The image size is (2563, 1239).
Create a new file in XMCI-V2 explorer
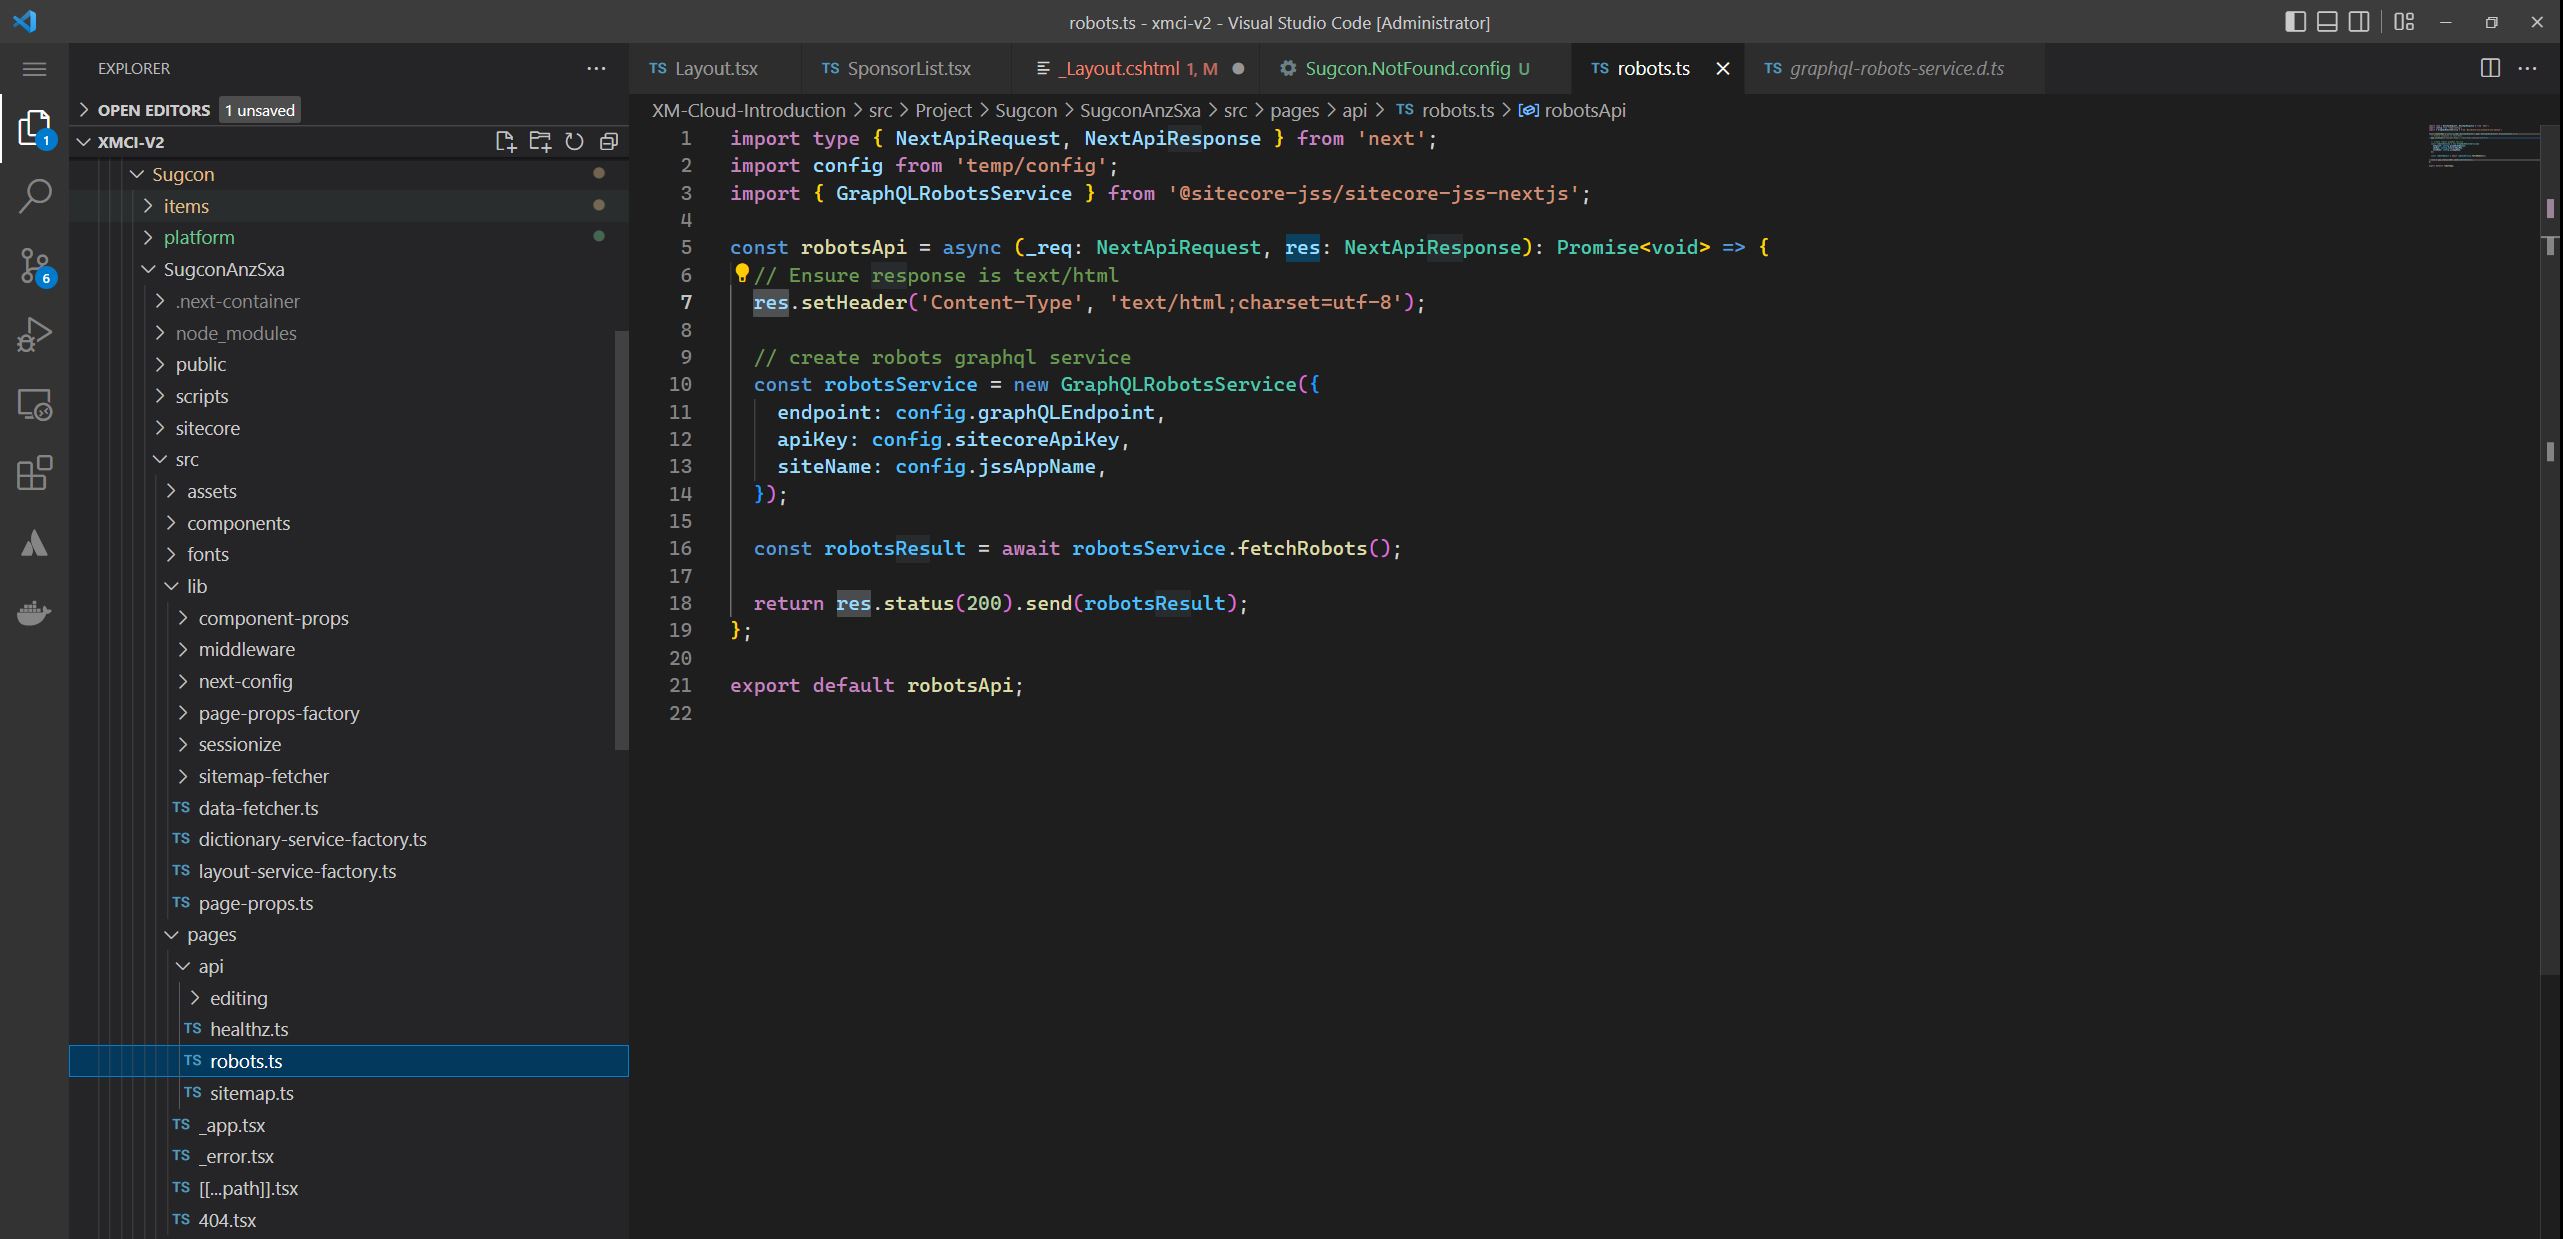pyautogui.click(x=506, y=142)
